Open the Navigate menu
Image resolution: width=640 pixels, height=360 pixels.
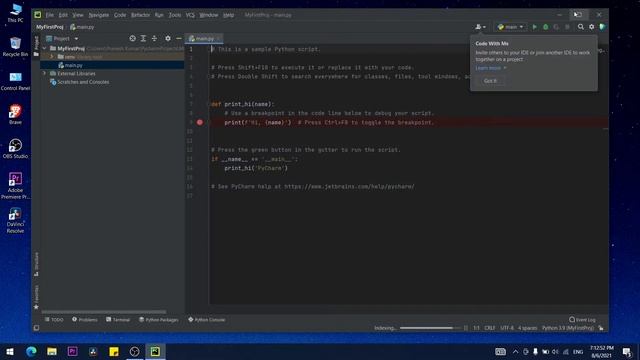[x=99, y=15]
